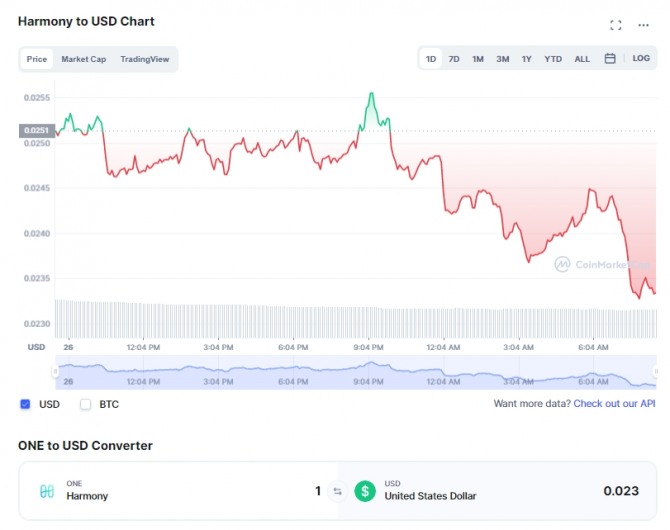
Task: Open the Check out our API link
Action: tap(614, 404)
